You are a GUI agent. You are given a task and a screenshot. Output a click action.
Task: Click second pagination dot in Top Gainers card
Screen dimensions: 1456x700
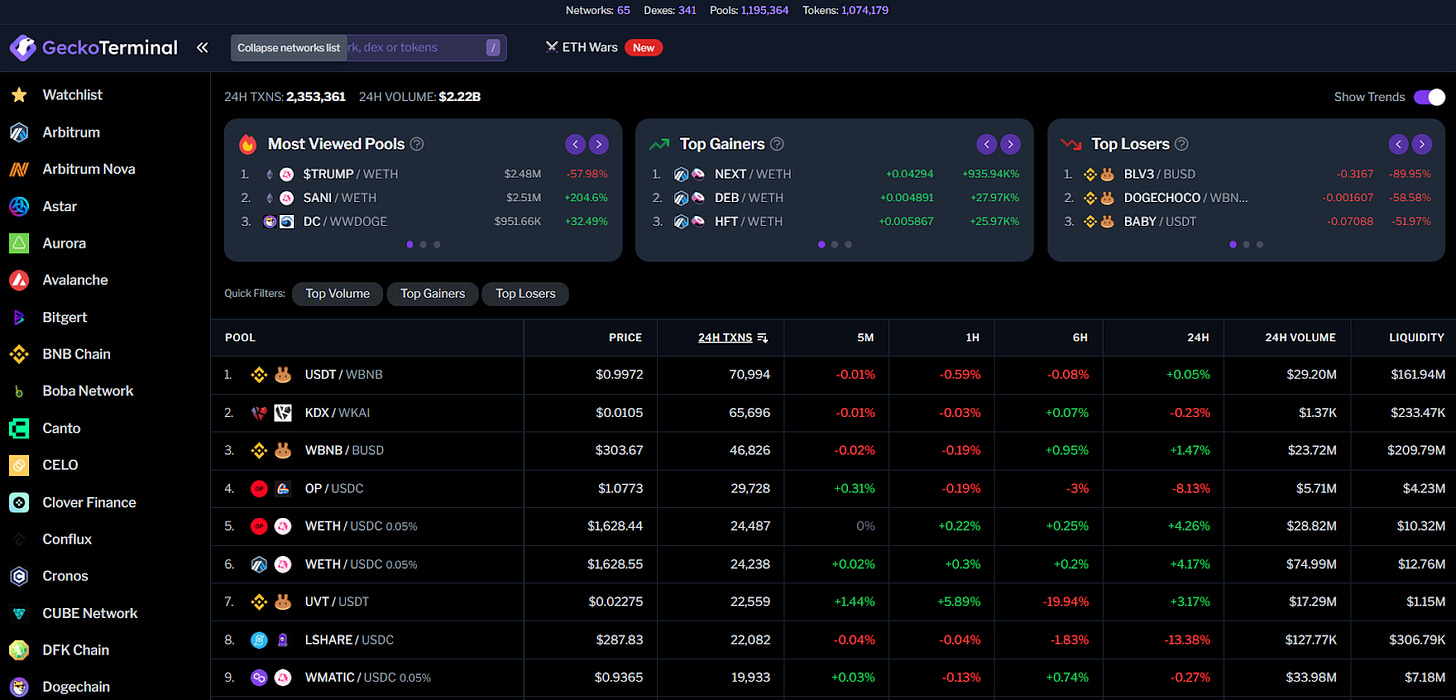(x=835, y=244)
